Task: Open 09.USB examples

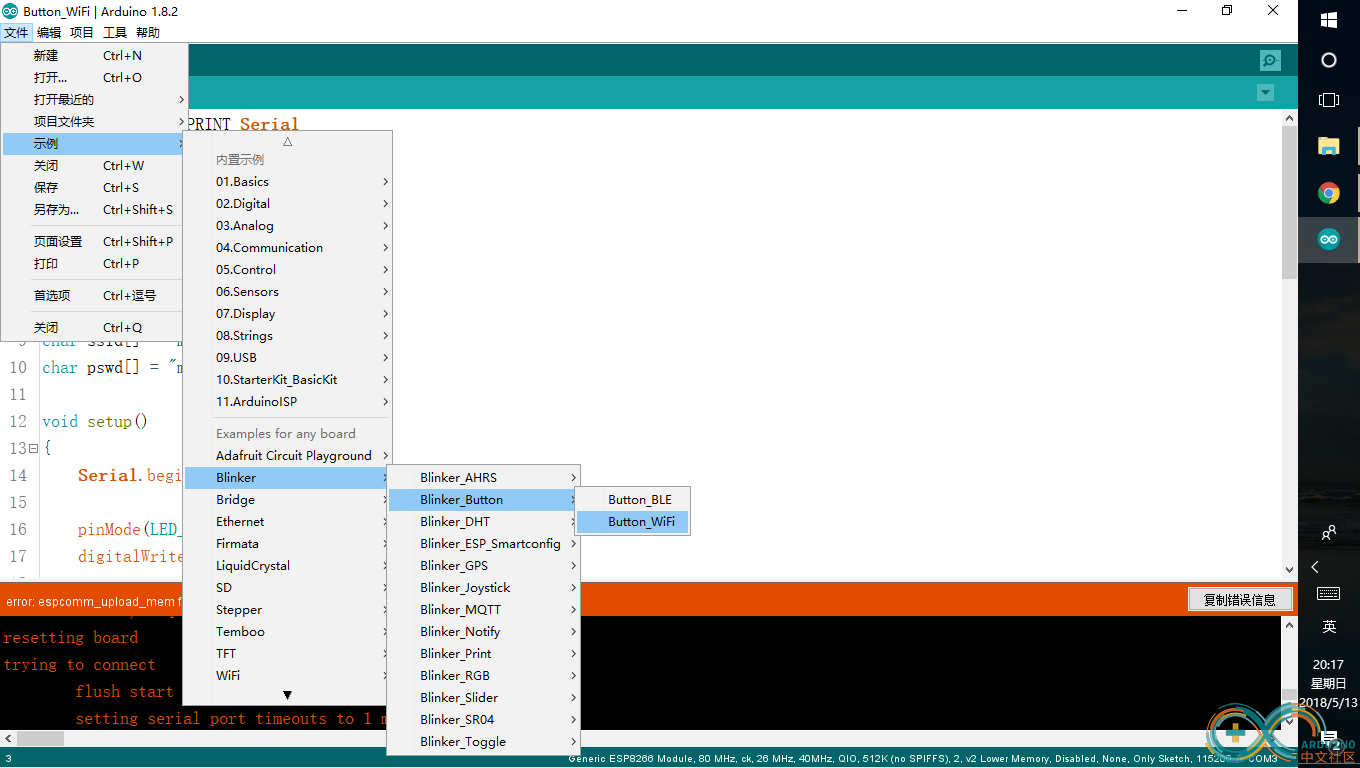Action: point(287,358)
